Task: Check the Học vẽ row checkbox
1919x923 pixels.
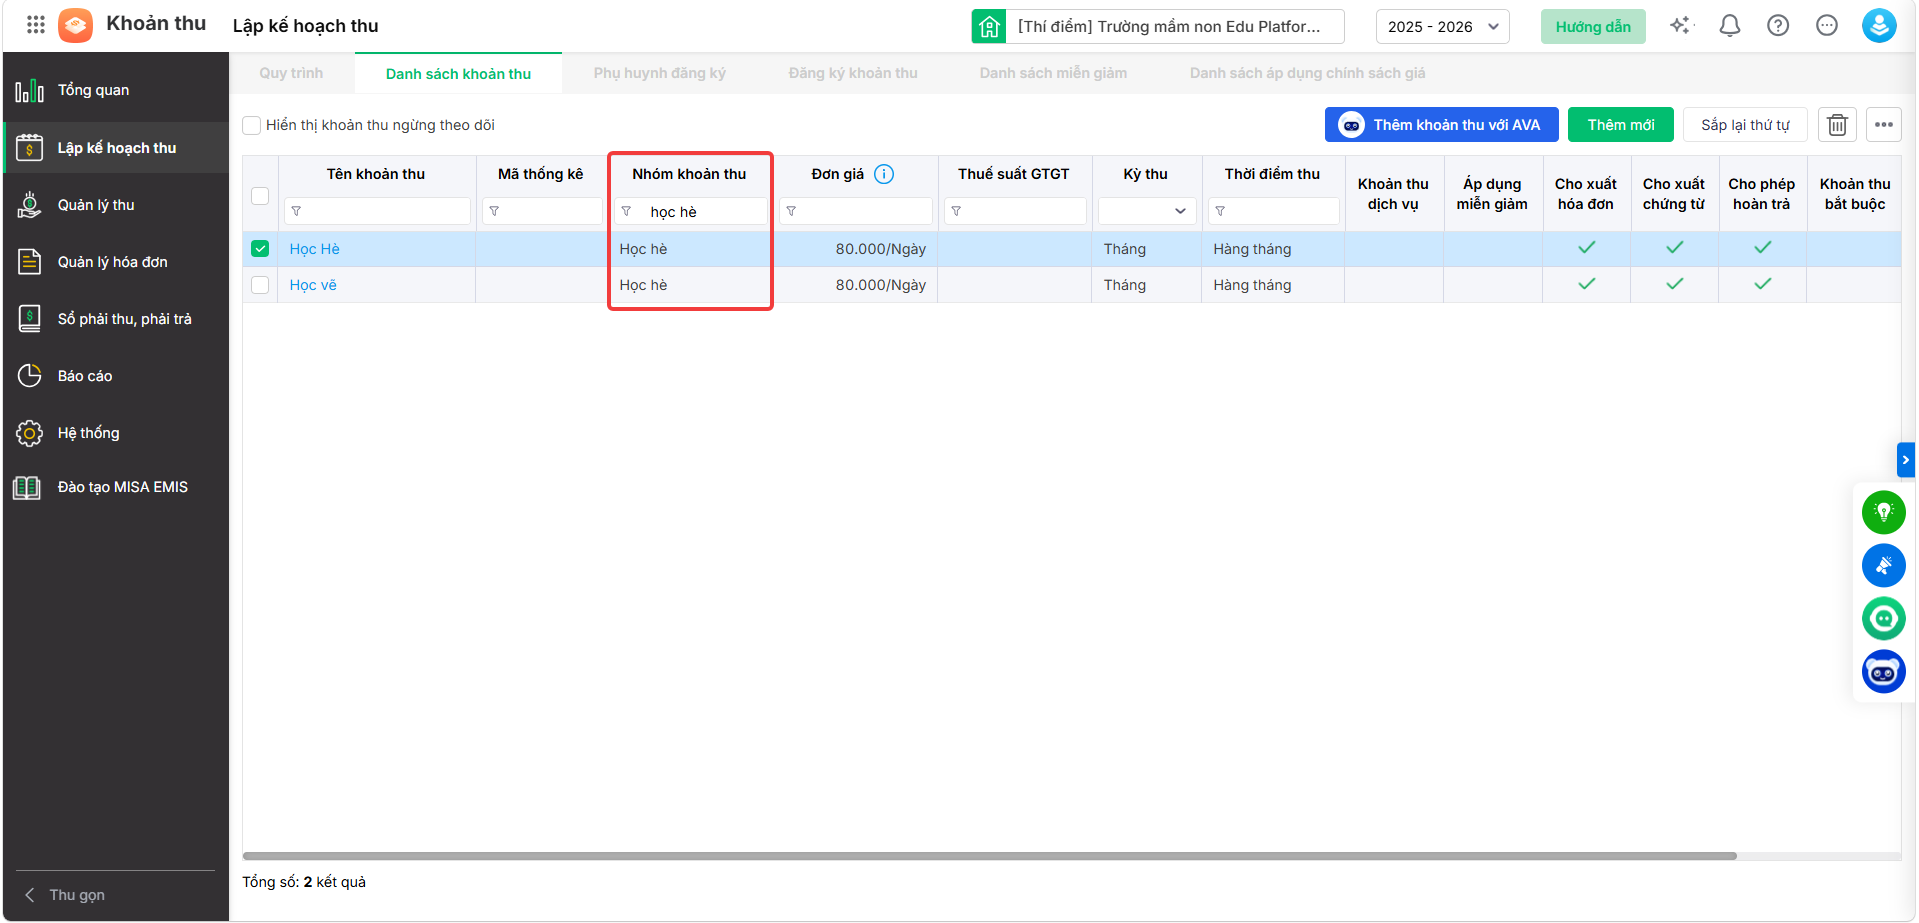Action: click(x=260, y=285)
